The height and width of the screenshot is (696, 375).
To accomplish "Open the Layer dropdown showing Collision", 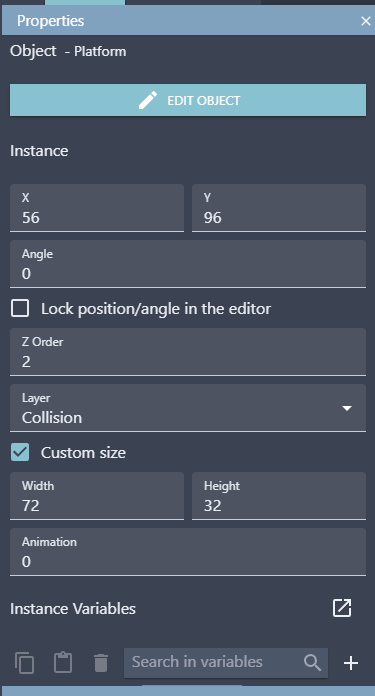I will coord(188,408).
